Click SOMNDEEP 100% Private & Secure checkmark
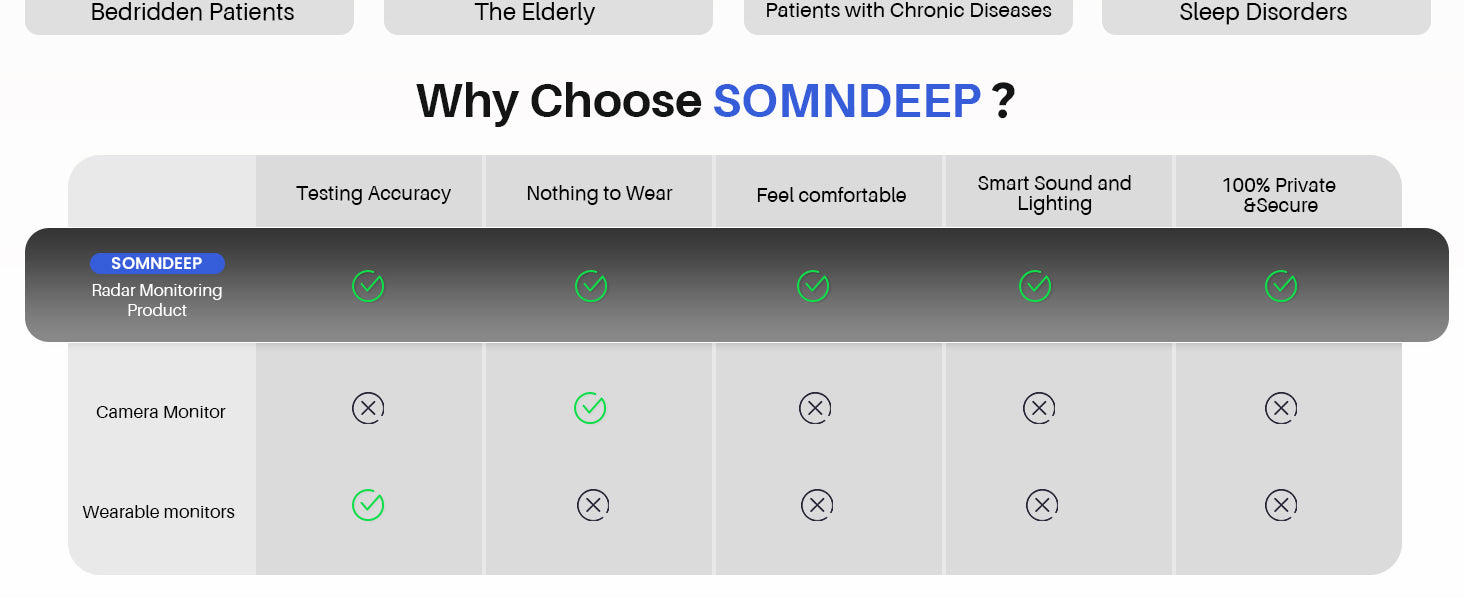The image size is (1464, 600). pos(1281,286)
